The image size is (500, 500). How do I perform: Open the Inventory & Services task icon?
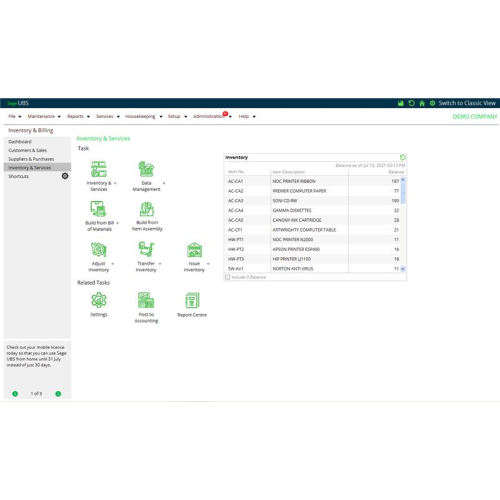pyautogui.click(x=99, y=169)
